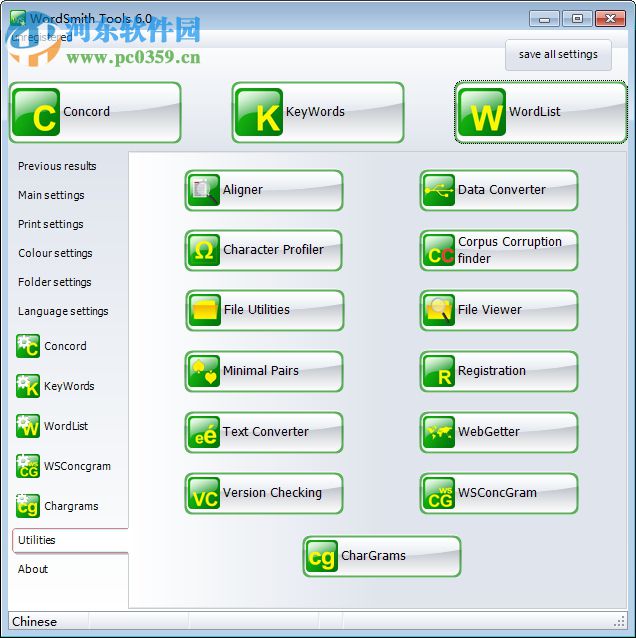Click the sidebar Chargrams settings icon
This screenshot has width=636, height=638.
[x=28, y=506]
